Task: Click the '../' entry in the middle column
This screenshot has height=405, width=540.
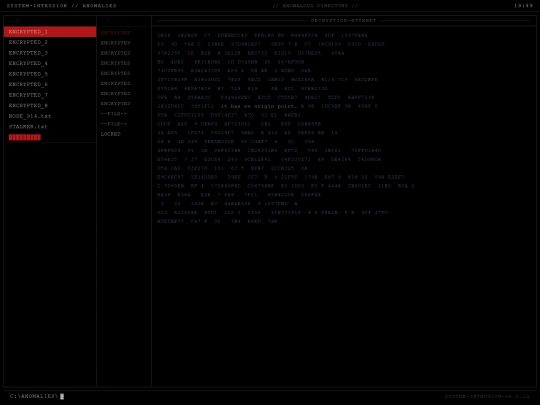Action: click(x=105, y=21)
